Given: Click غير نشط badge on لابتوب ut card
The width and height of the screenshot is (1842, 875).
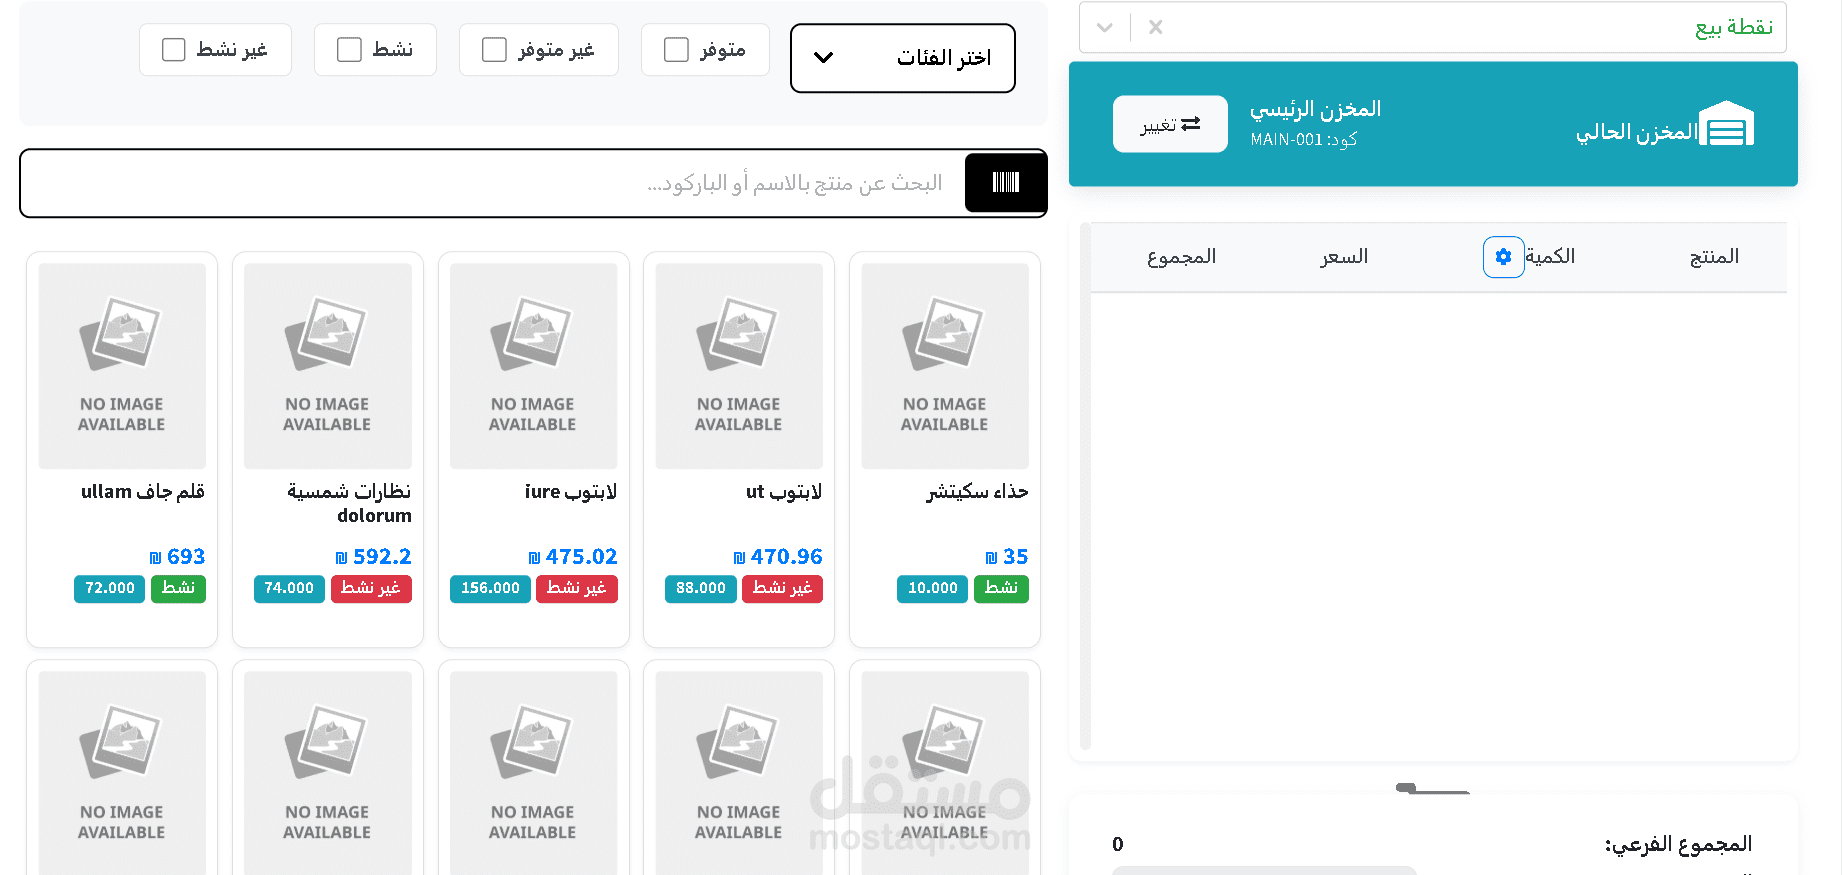Looking at the screenshot, I should pyautogui.click(x=782, y=588).
